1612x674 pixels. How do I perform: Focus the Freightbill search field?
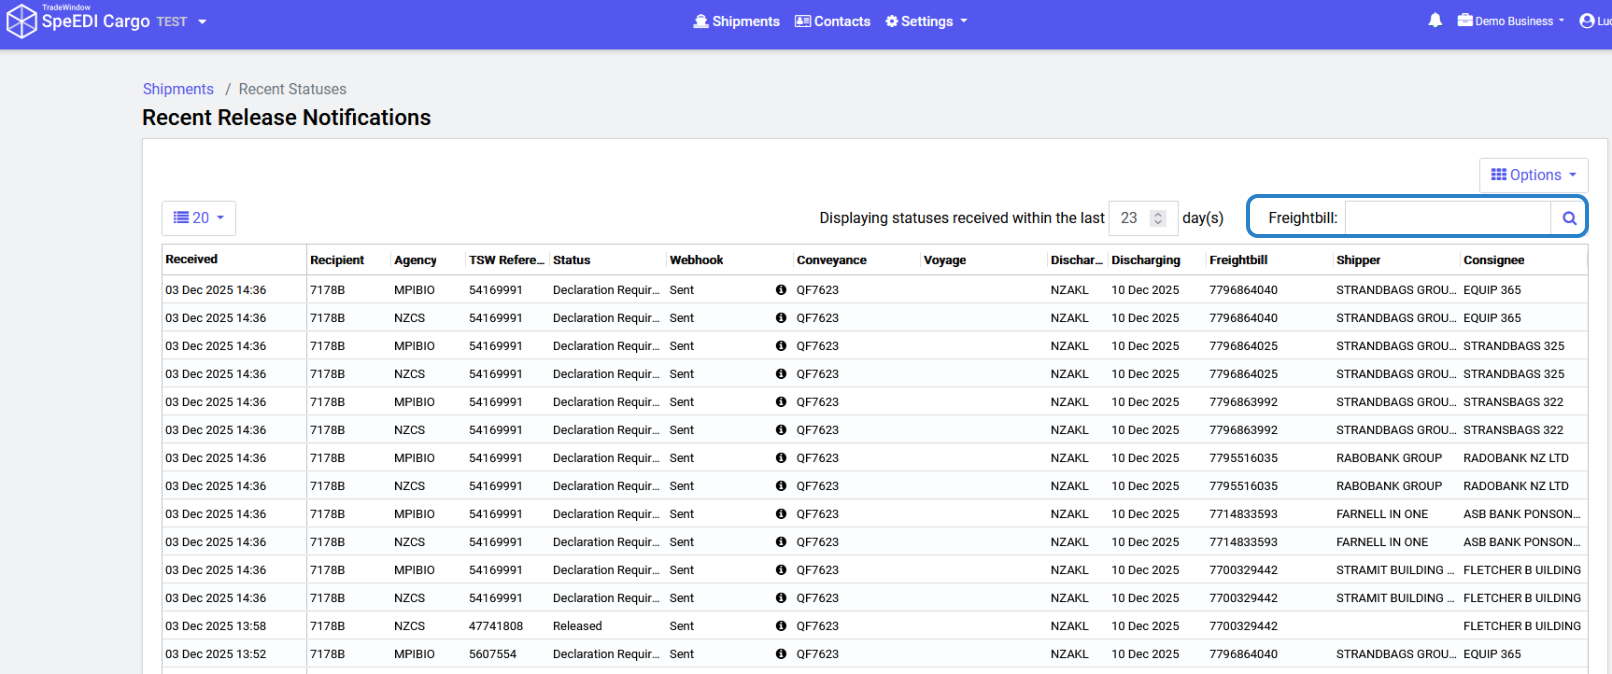coord(1447,218)
